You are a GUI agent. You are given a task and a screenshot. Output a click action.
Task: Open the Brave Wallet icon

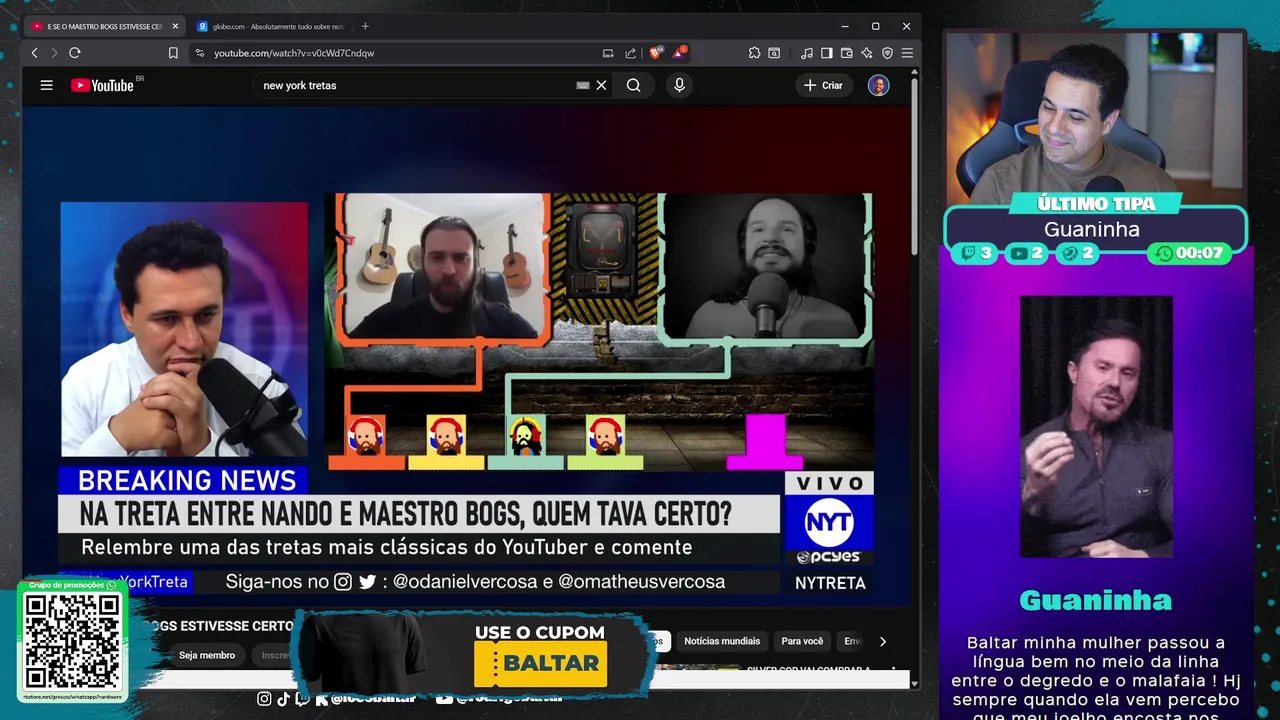point(847,53)
